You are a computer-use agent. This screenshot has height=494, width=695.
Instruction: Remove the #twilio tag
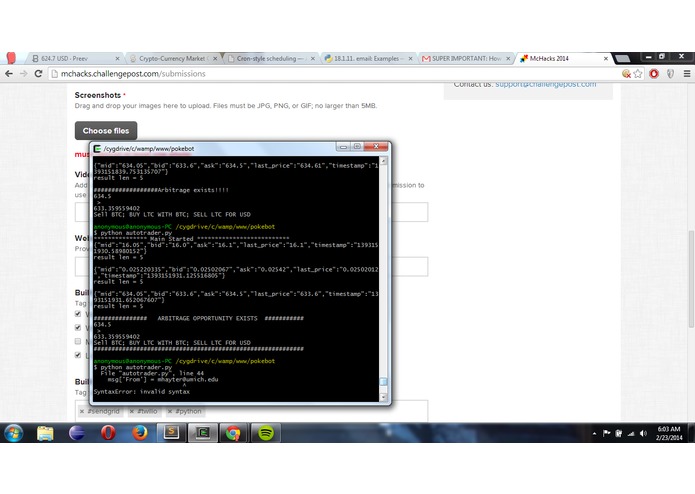coord(132,411)
